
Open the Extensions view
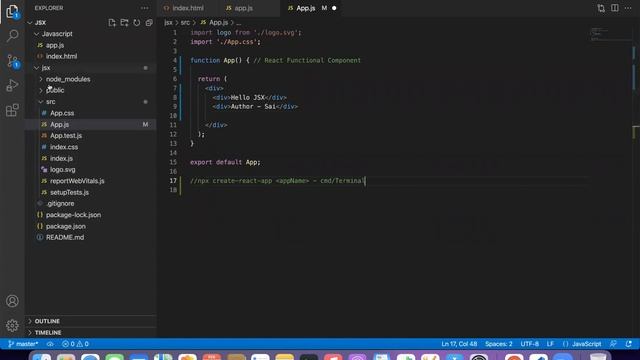tap(12, 110)
